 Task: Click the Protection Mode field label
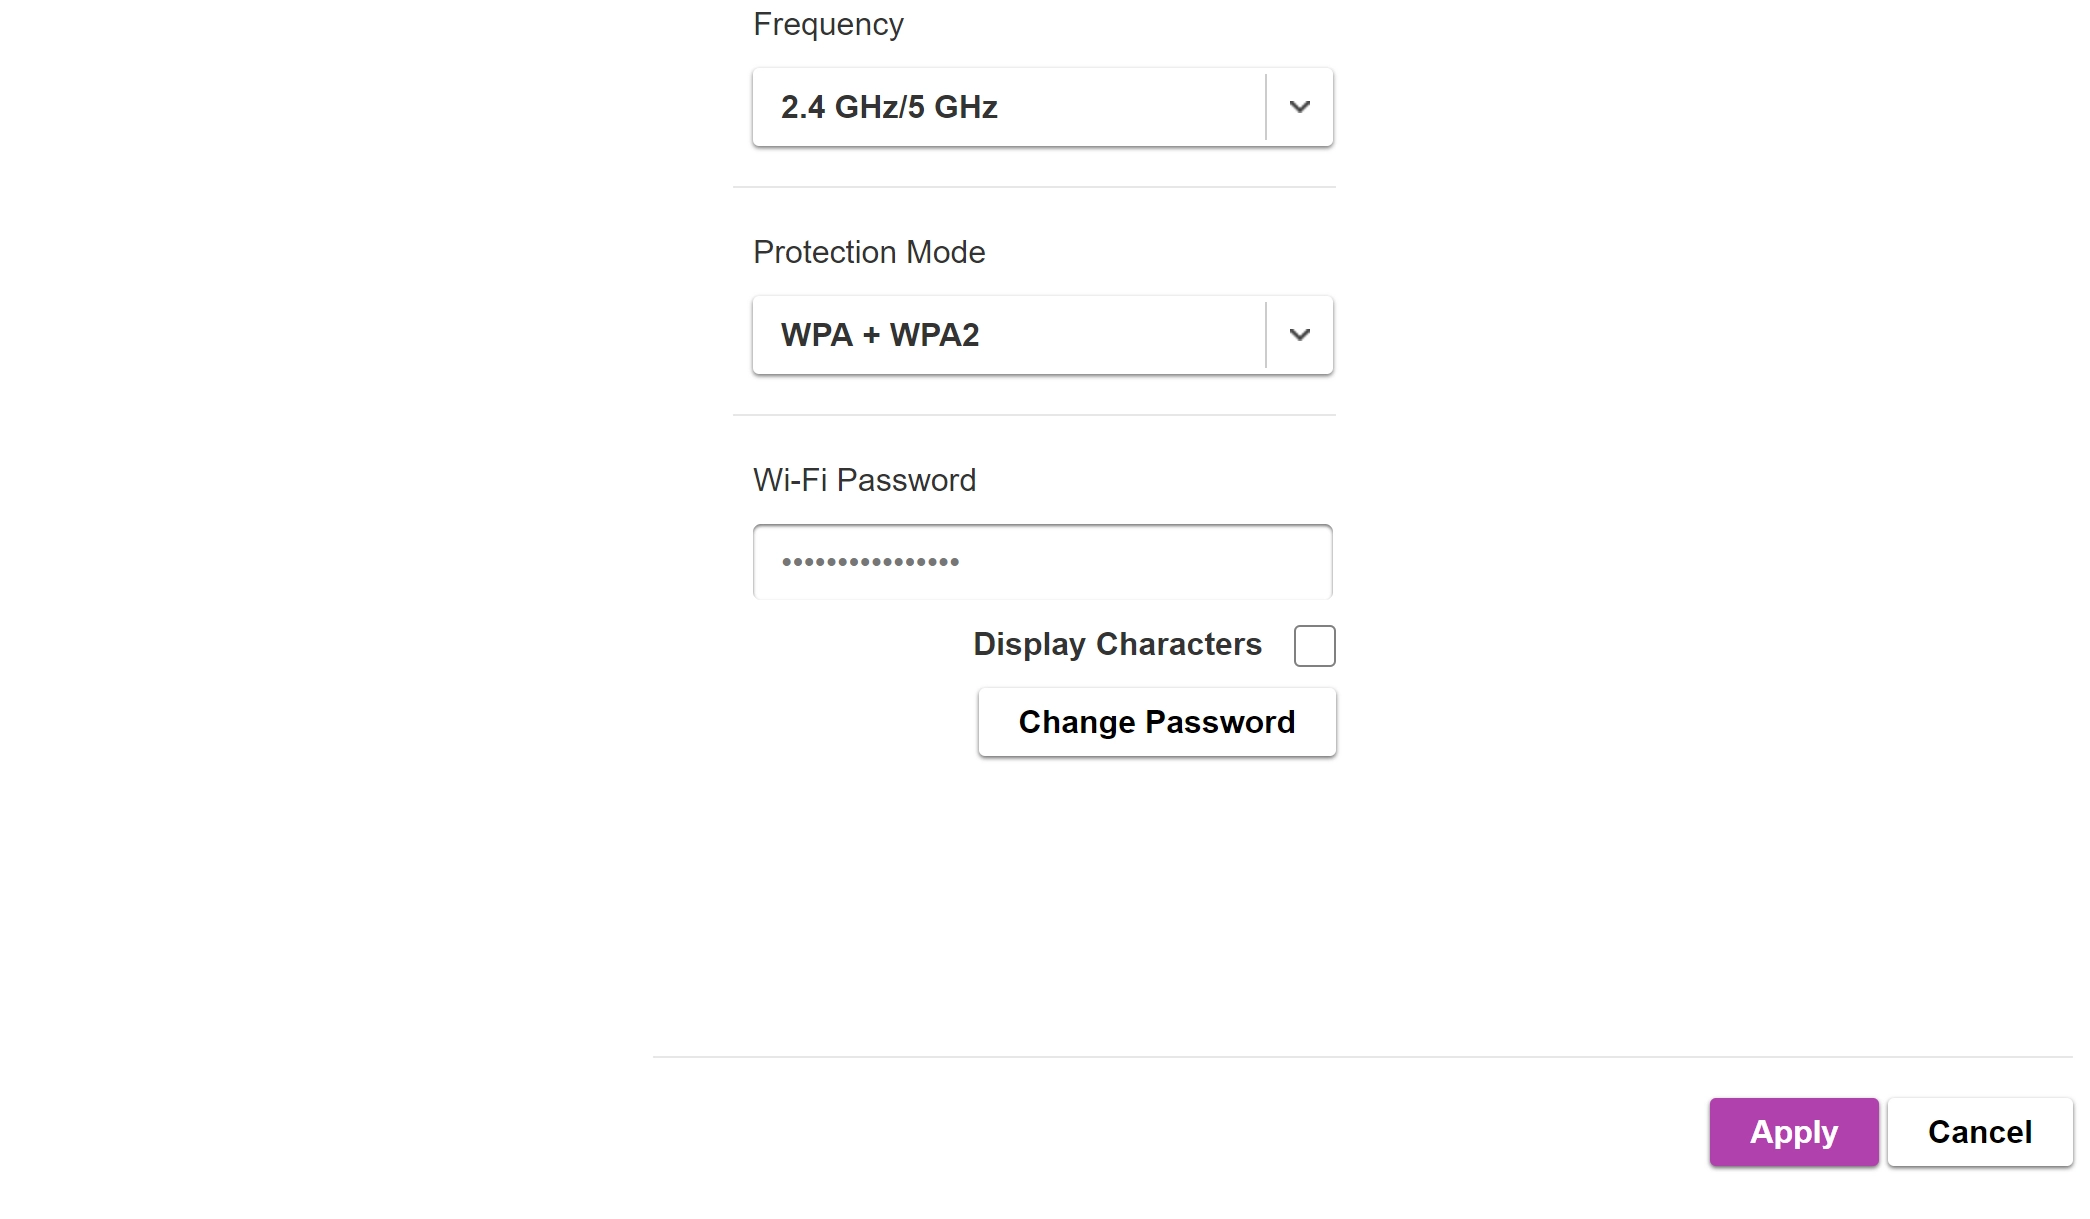point(869,252)
